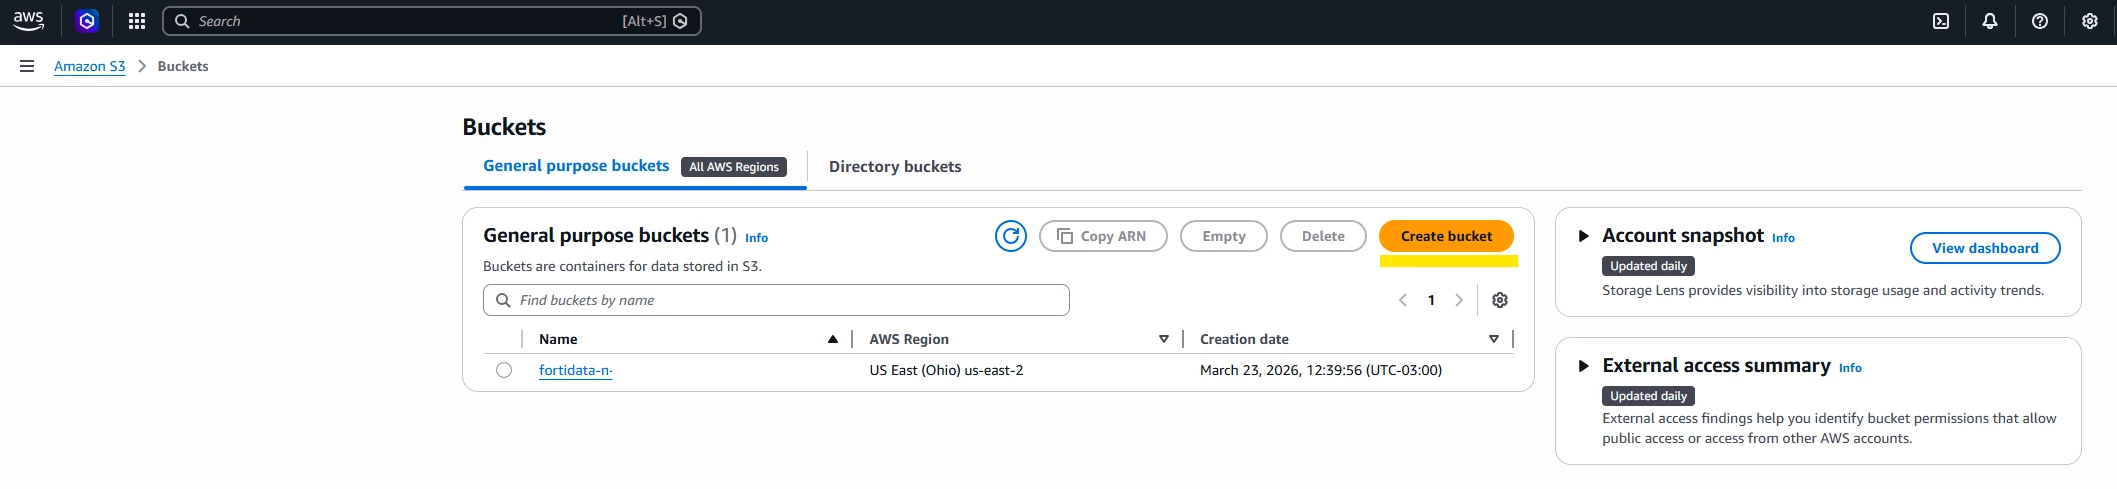Focus the Find buckets by name field
Screen dimensions: 2117x489
pos(776,300)
